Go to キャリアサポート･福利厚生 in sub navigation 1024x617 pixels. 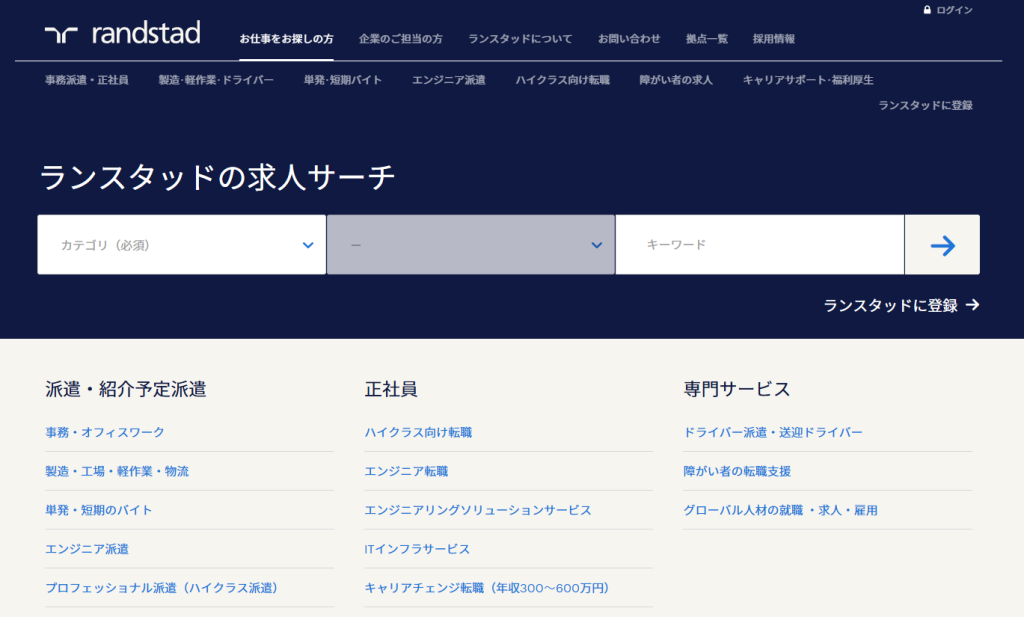coord(808,80)
